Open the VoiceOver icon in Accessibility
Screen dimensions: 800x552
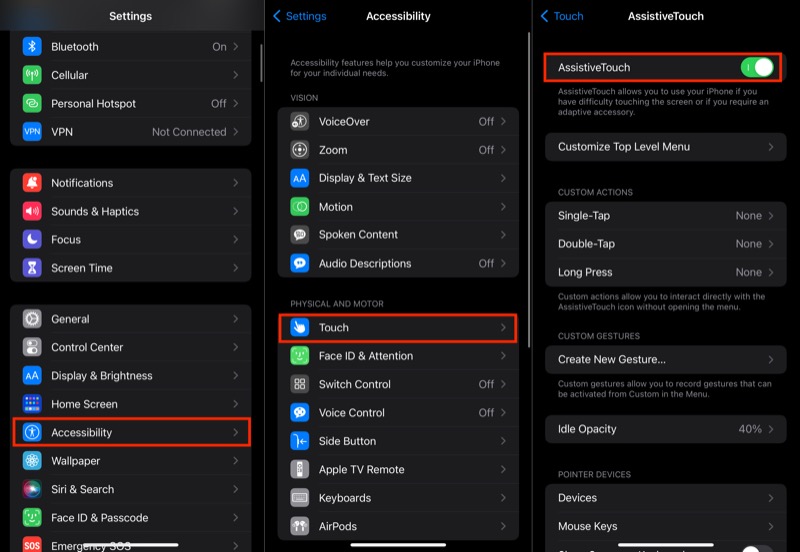pos(300,122)
